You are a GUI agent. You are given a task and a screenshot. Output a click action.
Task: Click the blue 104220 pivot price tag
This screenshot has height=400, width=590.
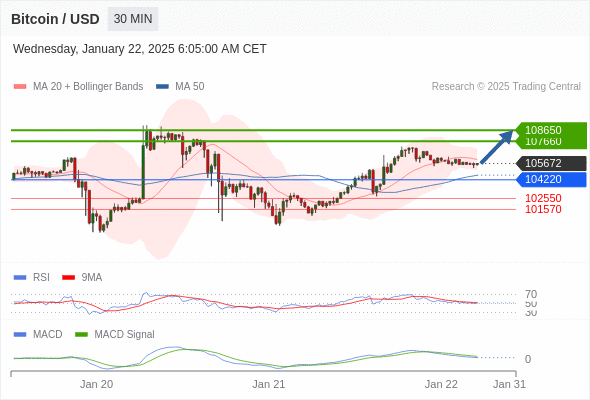(551, 179)
